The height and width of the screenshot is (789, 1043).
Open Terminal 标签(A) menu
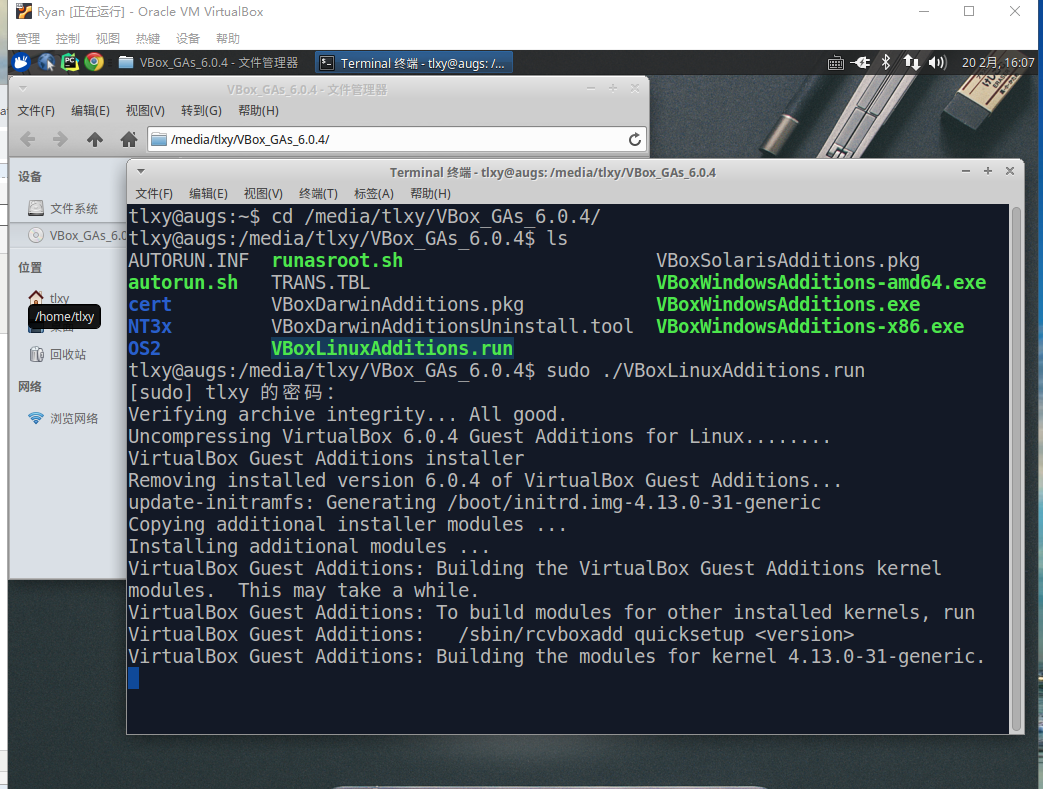374,194
